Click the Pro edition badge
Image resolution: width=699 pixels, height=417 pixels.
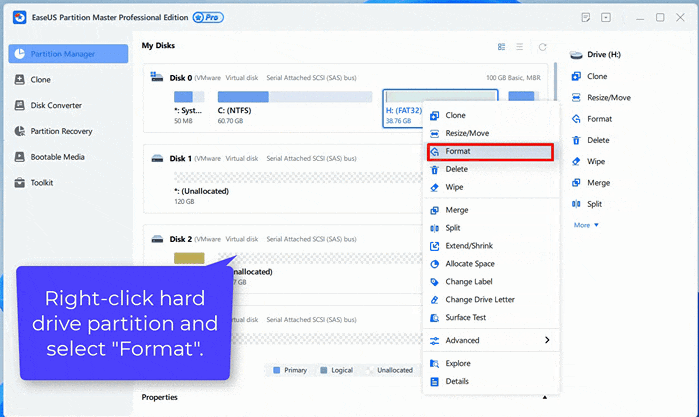click(x=208, y=17)
